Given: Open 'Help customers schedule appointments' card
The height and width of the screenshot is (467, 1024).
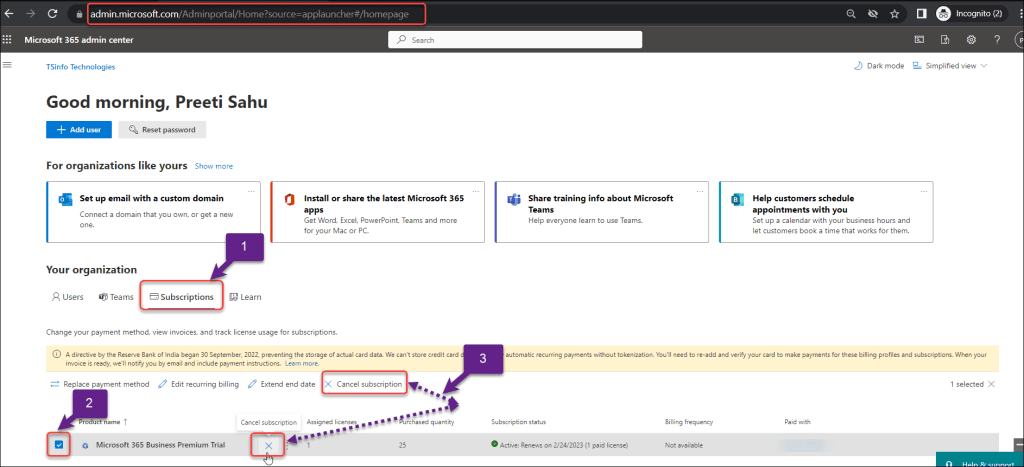Looking at the screenshot, I should (826, 212).
